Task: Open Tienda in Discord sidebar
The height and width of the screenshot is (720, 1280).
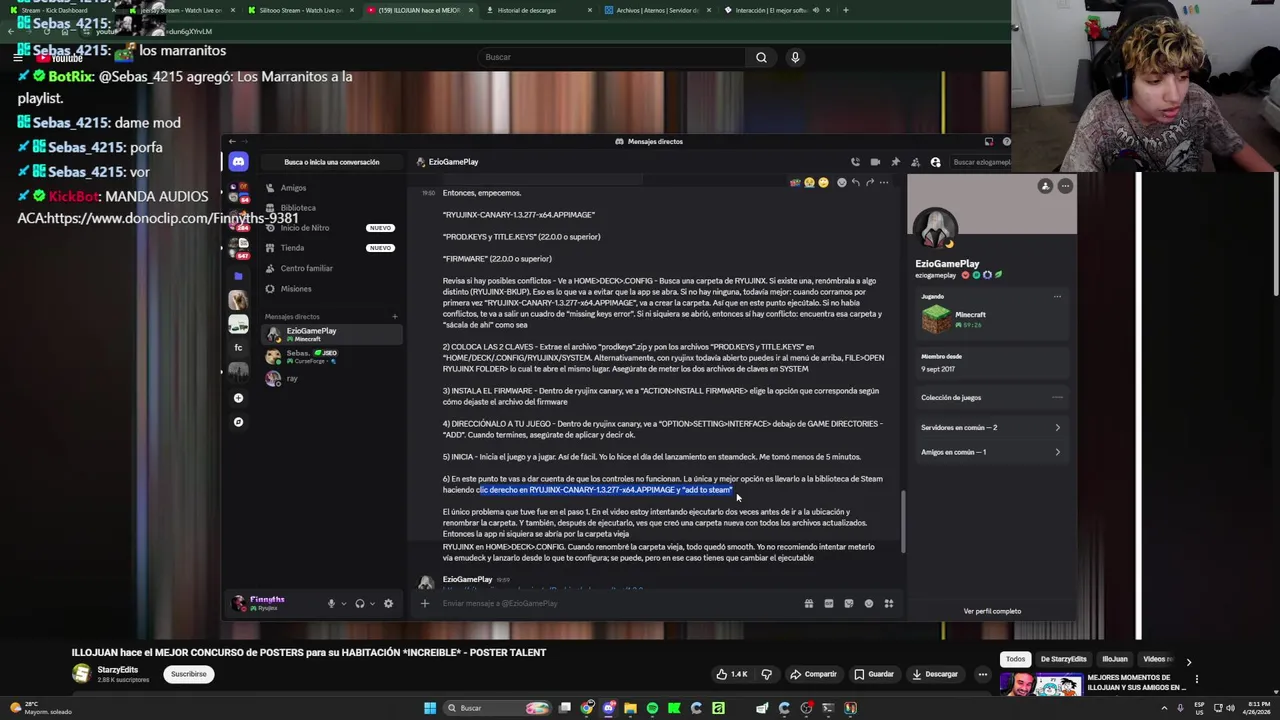Action: [333, 248]
